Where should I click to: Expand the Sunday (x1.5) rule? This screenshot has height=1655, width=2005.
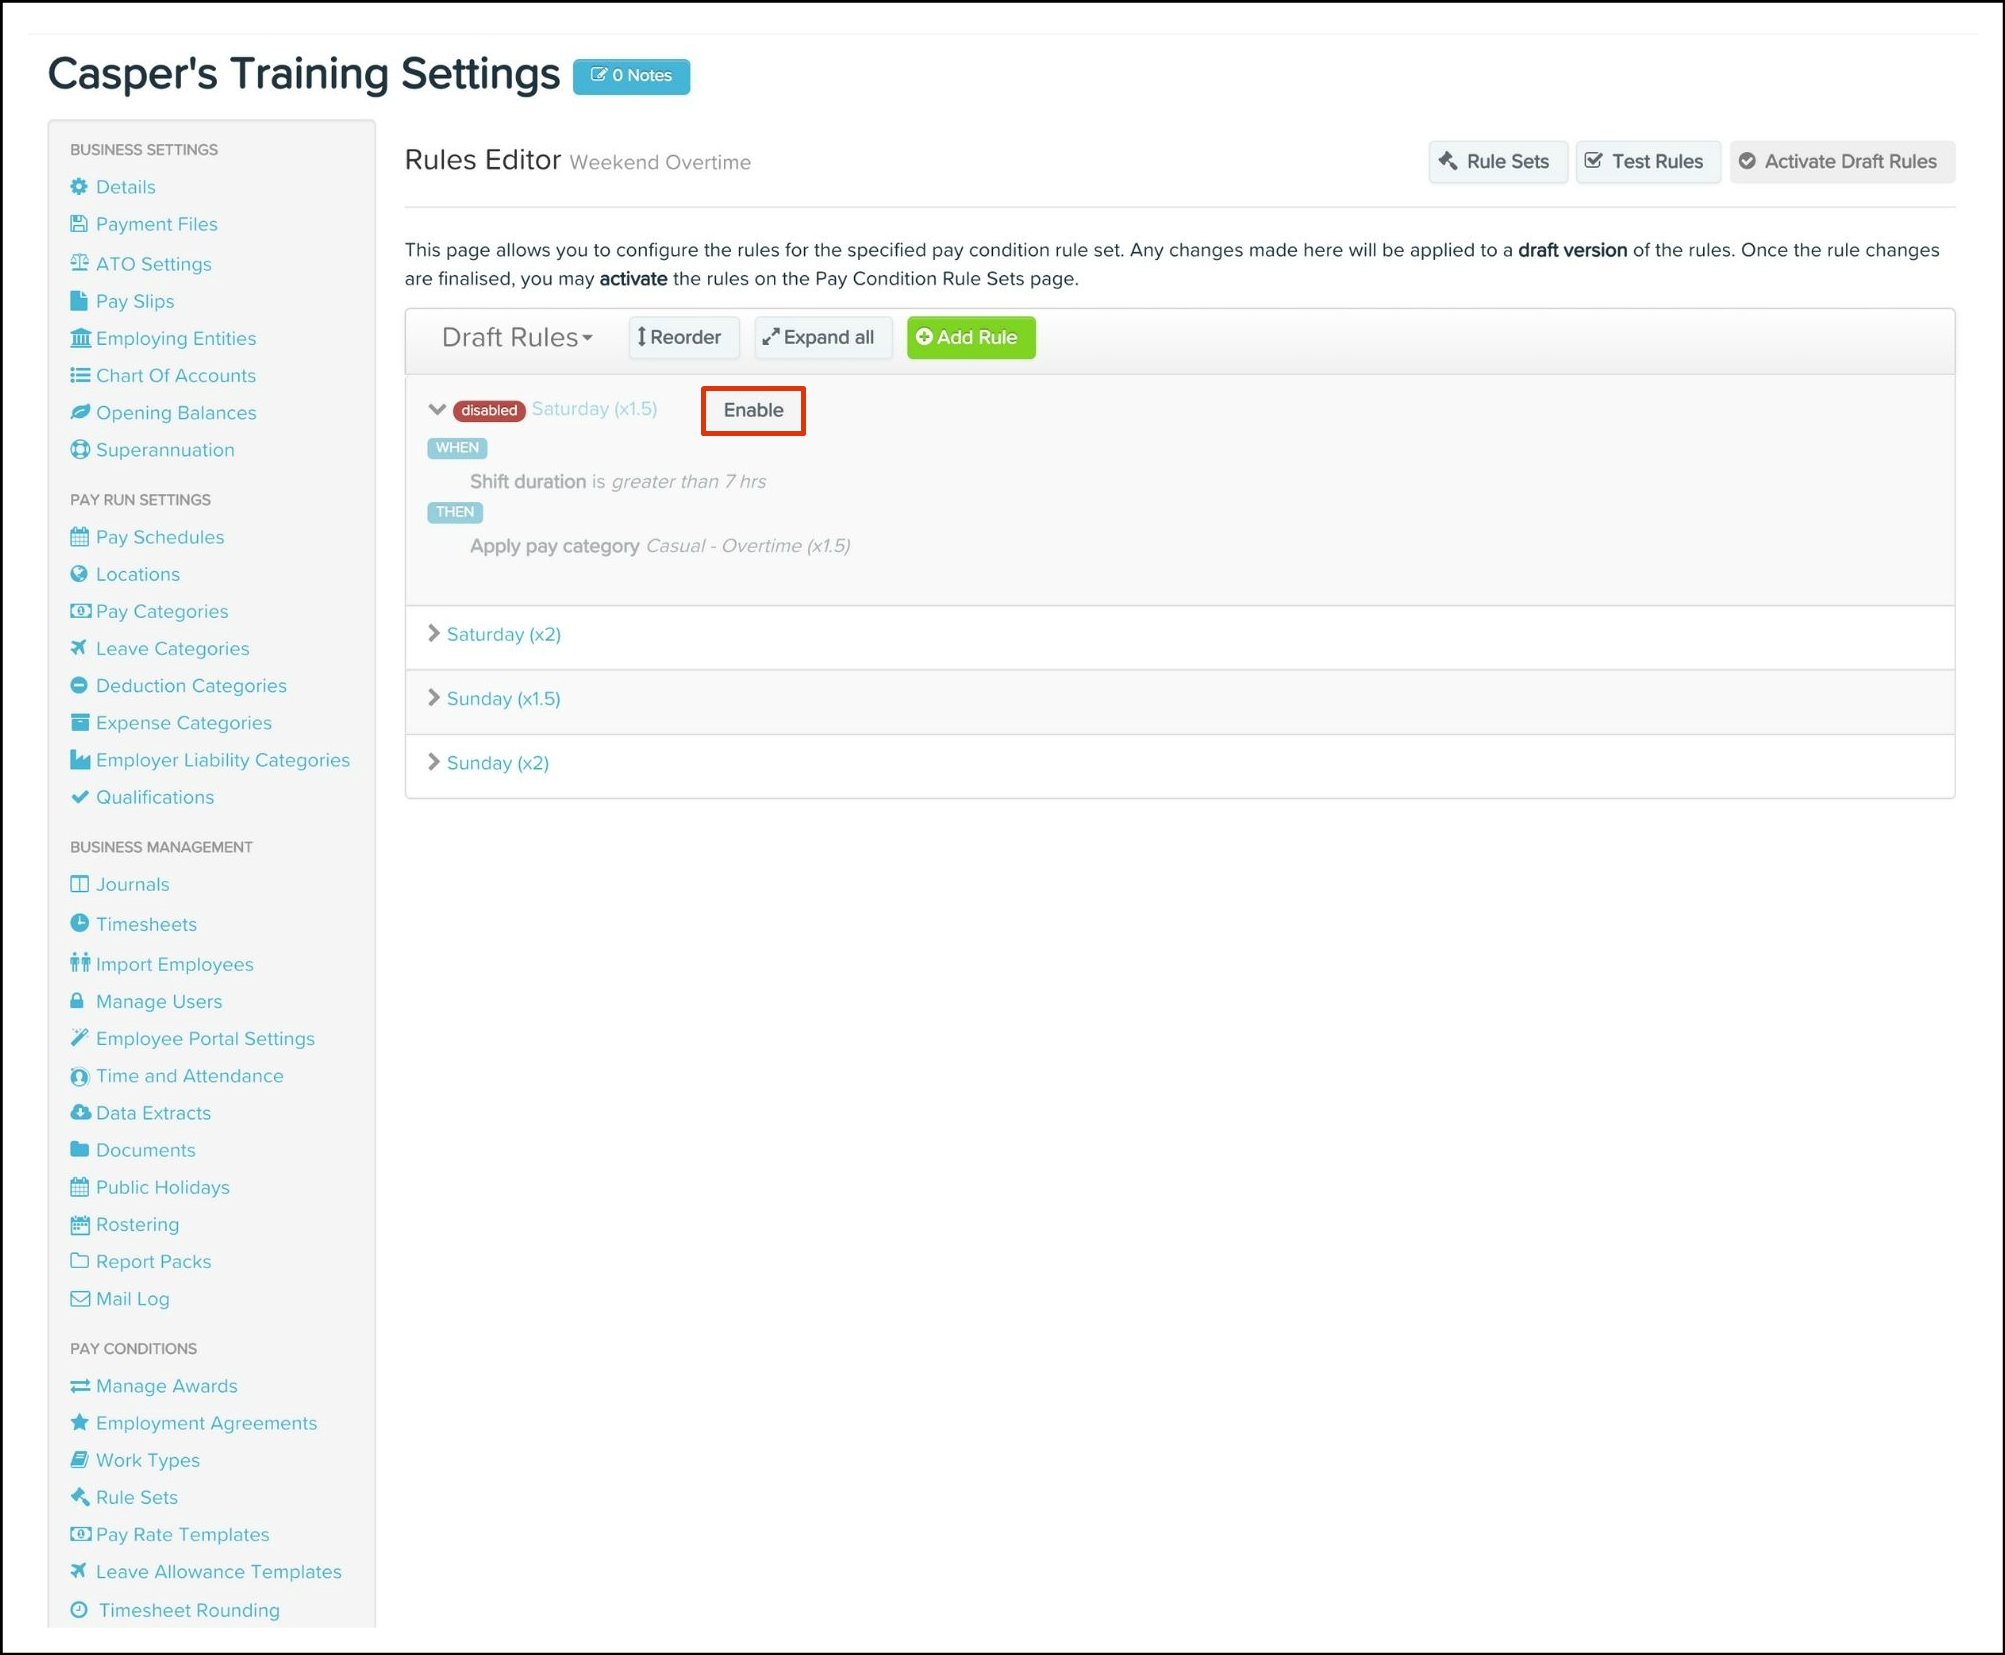(503, 698)
